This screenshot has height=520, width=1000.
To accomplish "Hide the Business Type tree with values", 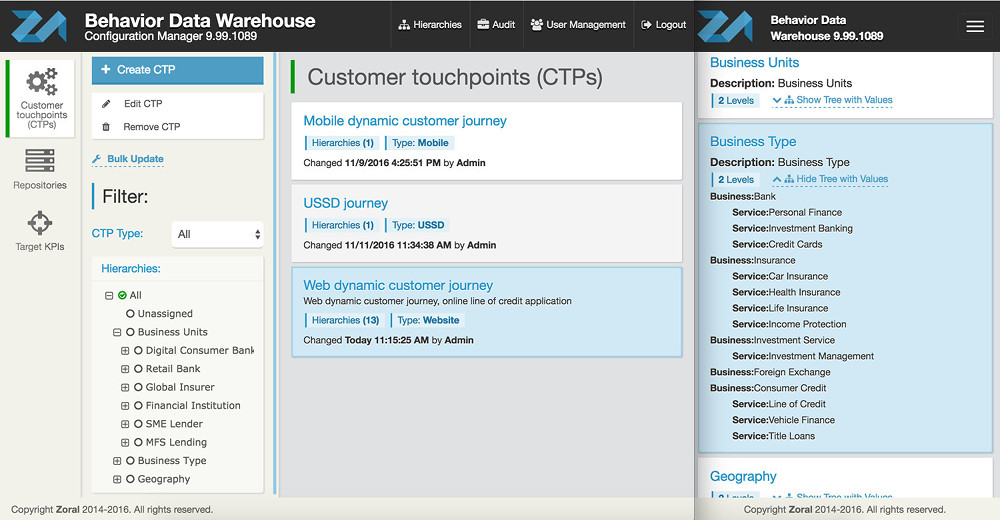I will point(831,179).
